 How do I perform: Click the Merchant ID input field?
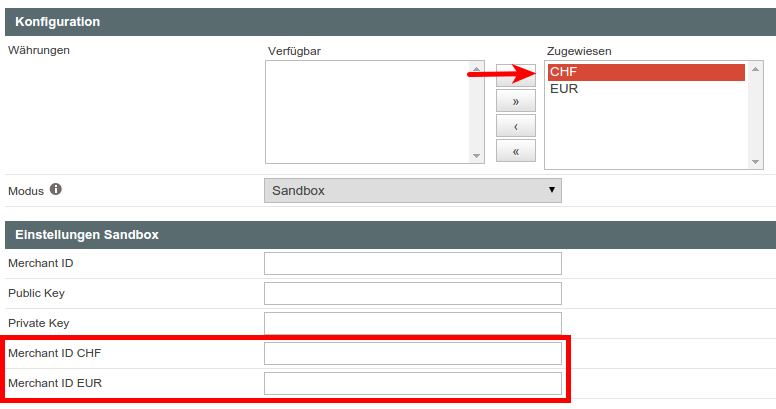412,263
